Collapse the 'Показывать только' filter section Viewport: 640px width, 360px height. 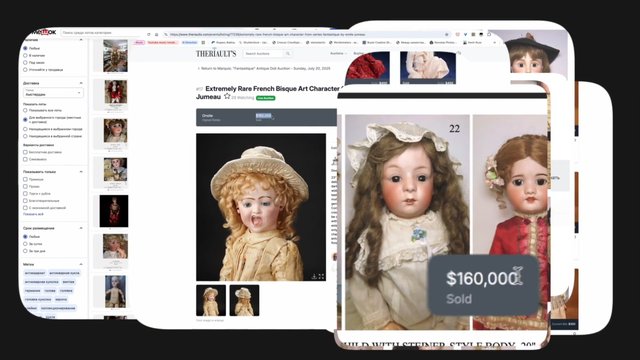pyautogui.click(x=81, y=172)
